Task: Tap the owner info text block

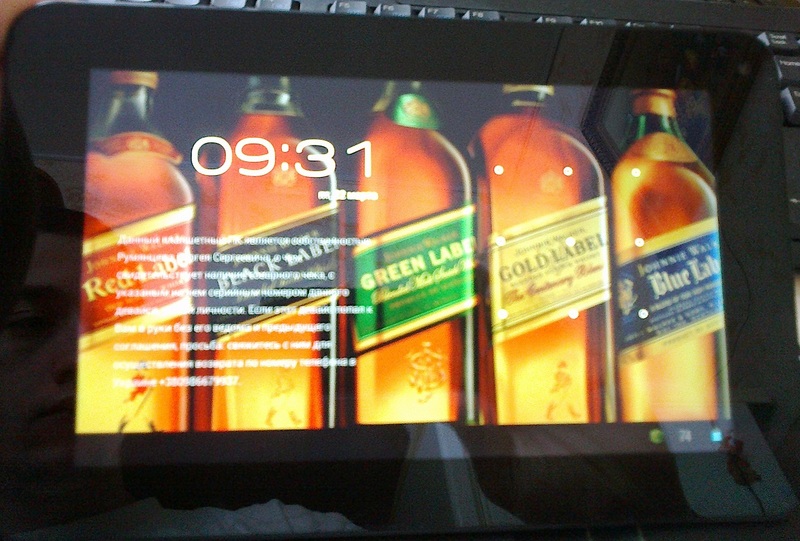Action: pos(235,310)
